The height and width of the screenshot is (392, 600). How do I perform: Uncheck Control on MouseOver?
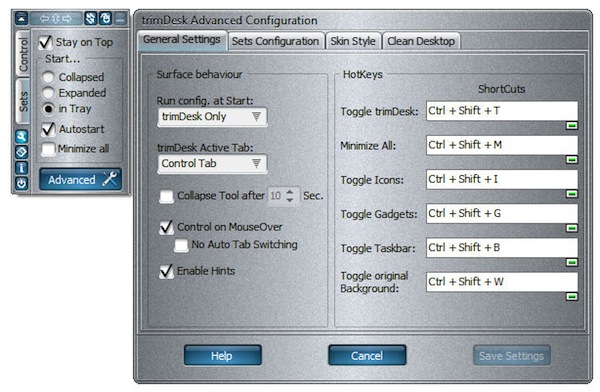tap(166, 227)
